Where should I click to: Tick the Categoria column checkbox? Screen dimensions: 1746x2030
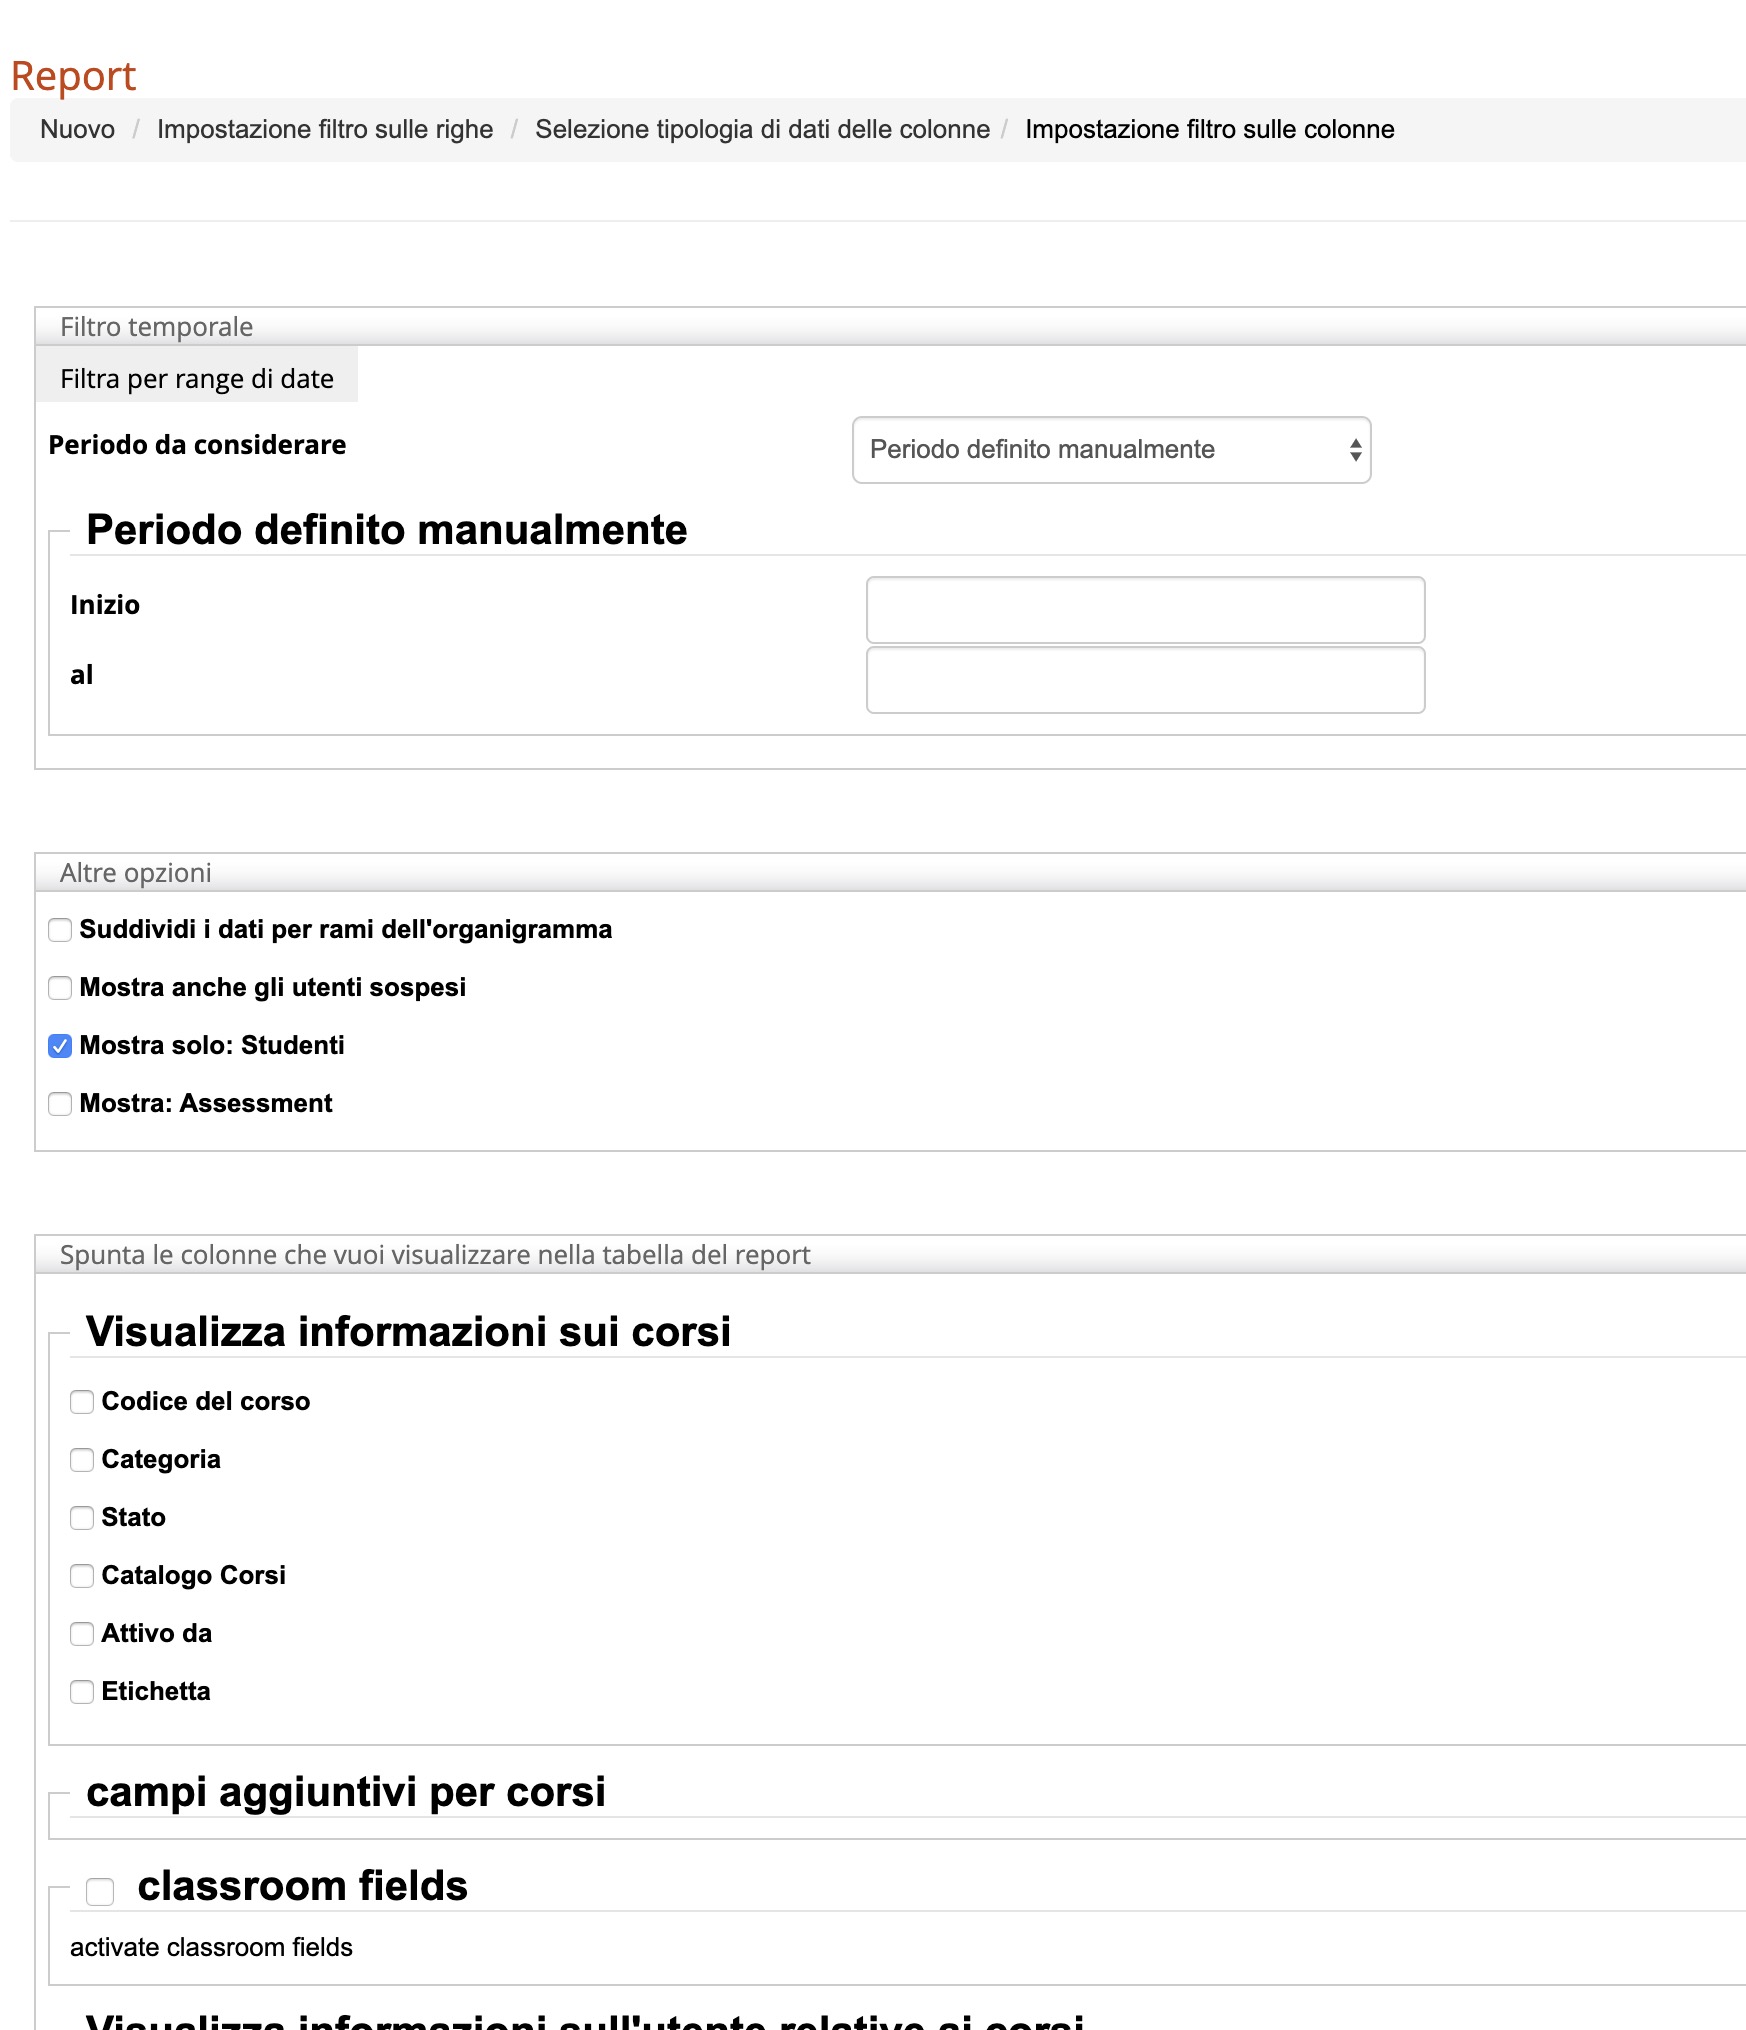click(x=82, y=1460)
